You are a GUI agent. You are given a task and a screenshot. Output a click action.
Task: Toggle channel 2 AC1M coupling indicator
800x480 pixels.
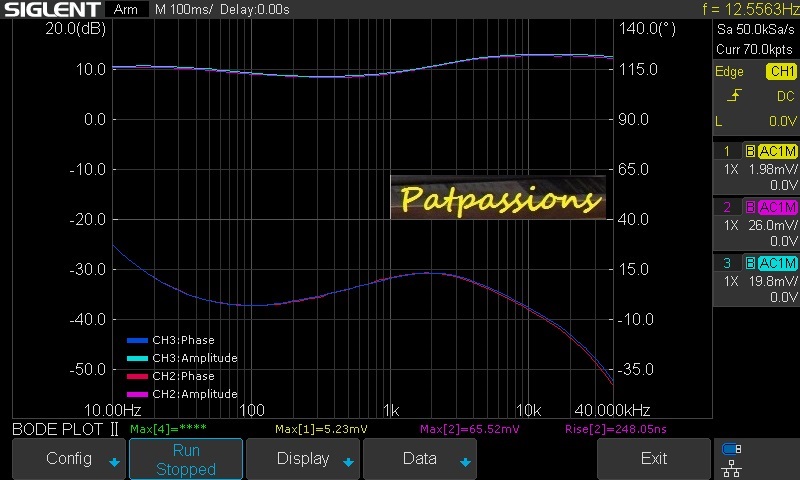[777, 207]
